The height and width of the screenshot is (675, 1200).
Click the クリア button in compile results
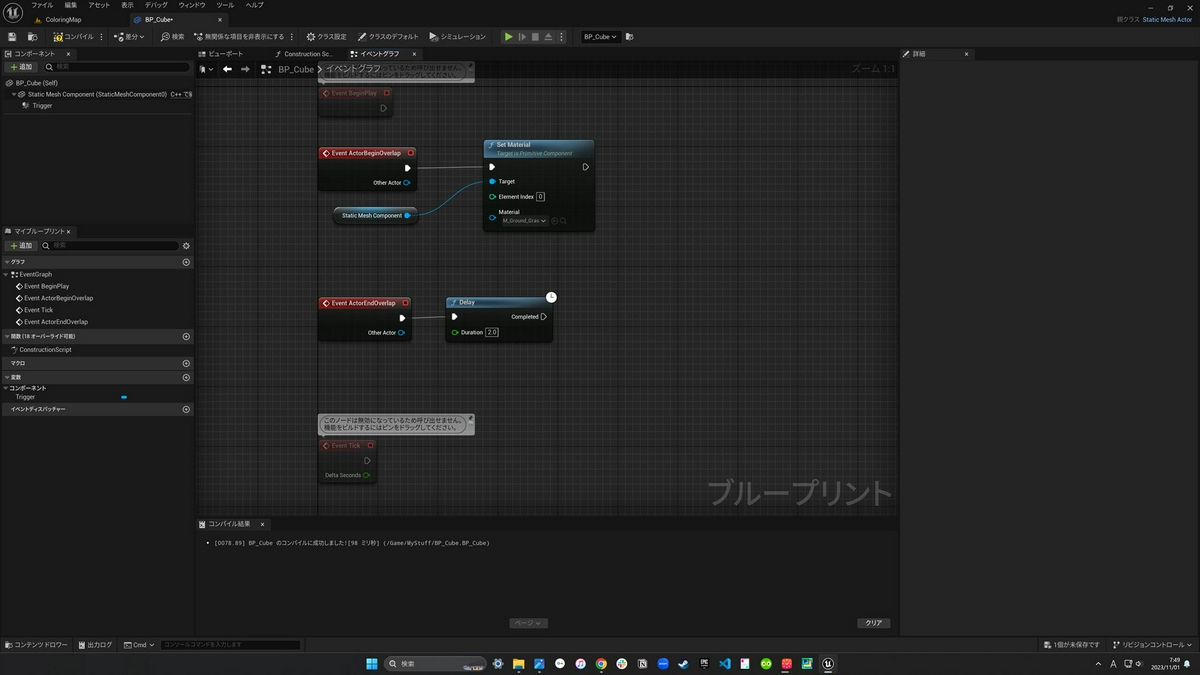click(874, 623)
